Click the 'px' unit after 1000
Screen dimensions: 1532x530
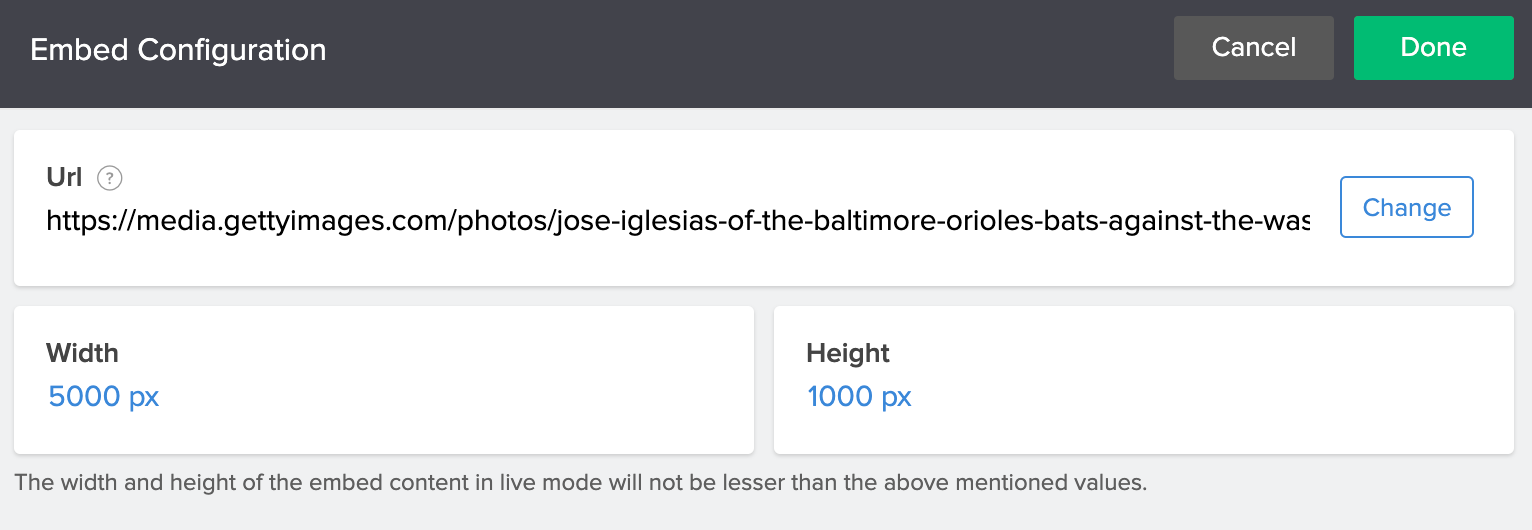pyautogui.click(x=896, y=397)
